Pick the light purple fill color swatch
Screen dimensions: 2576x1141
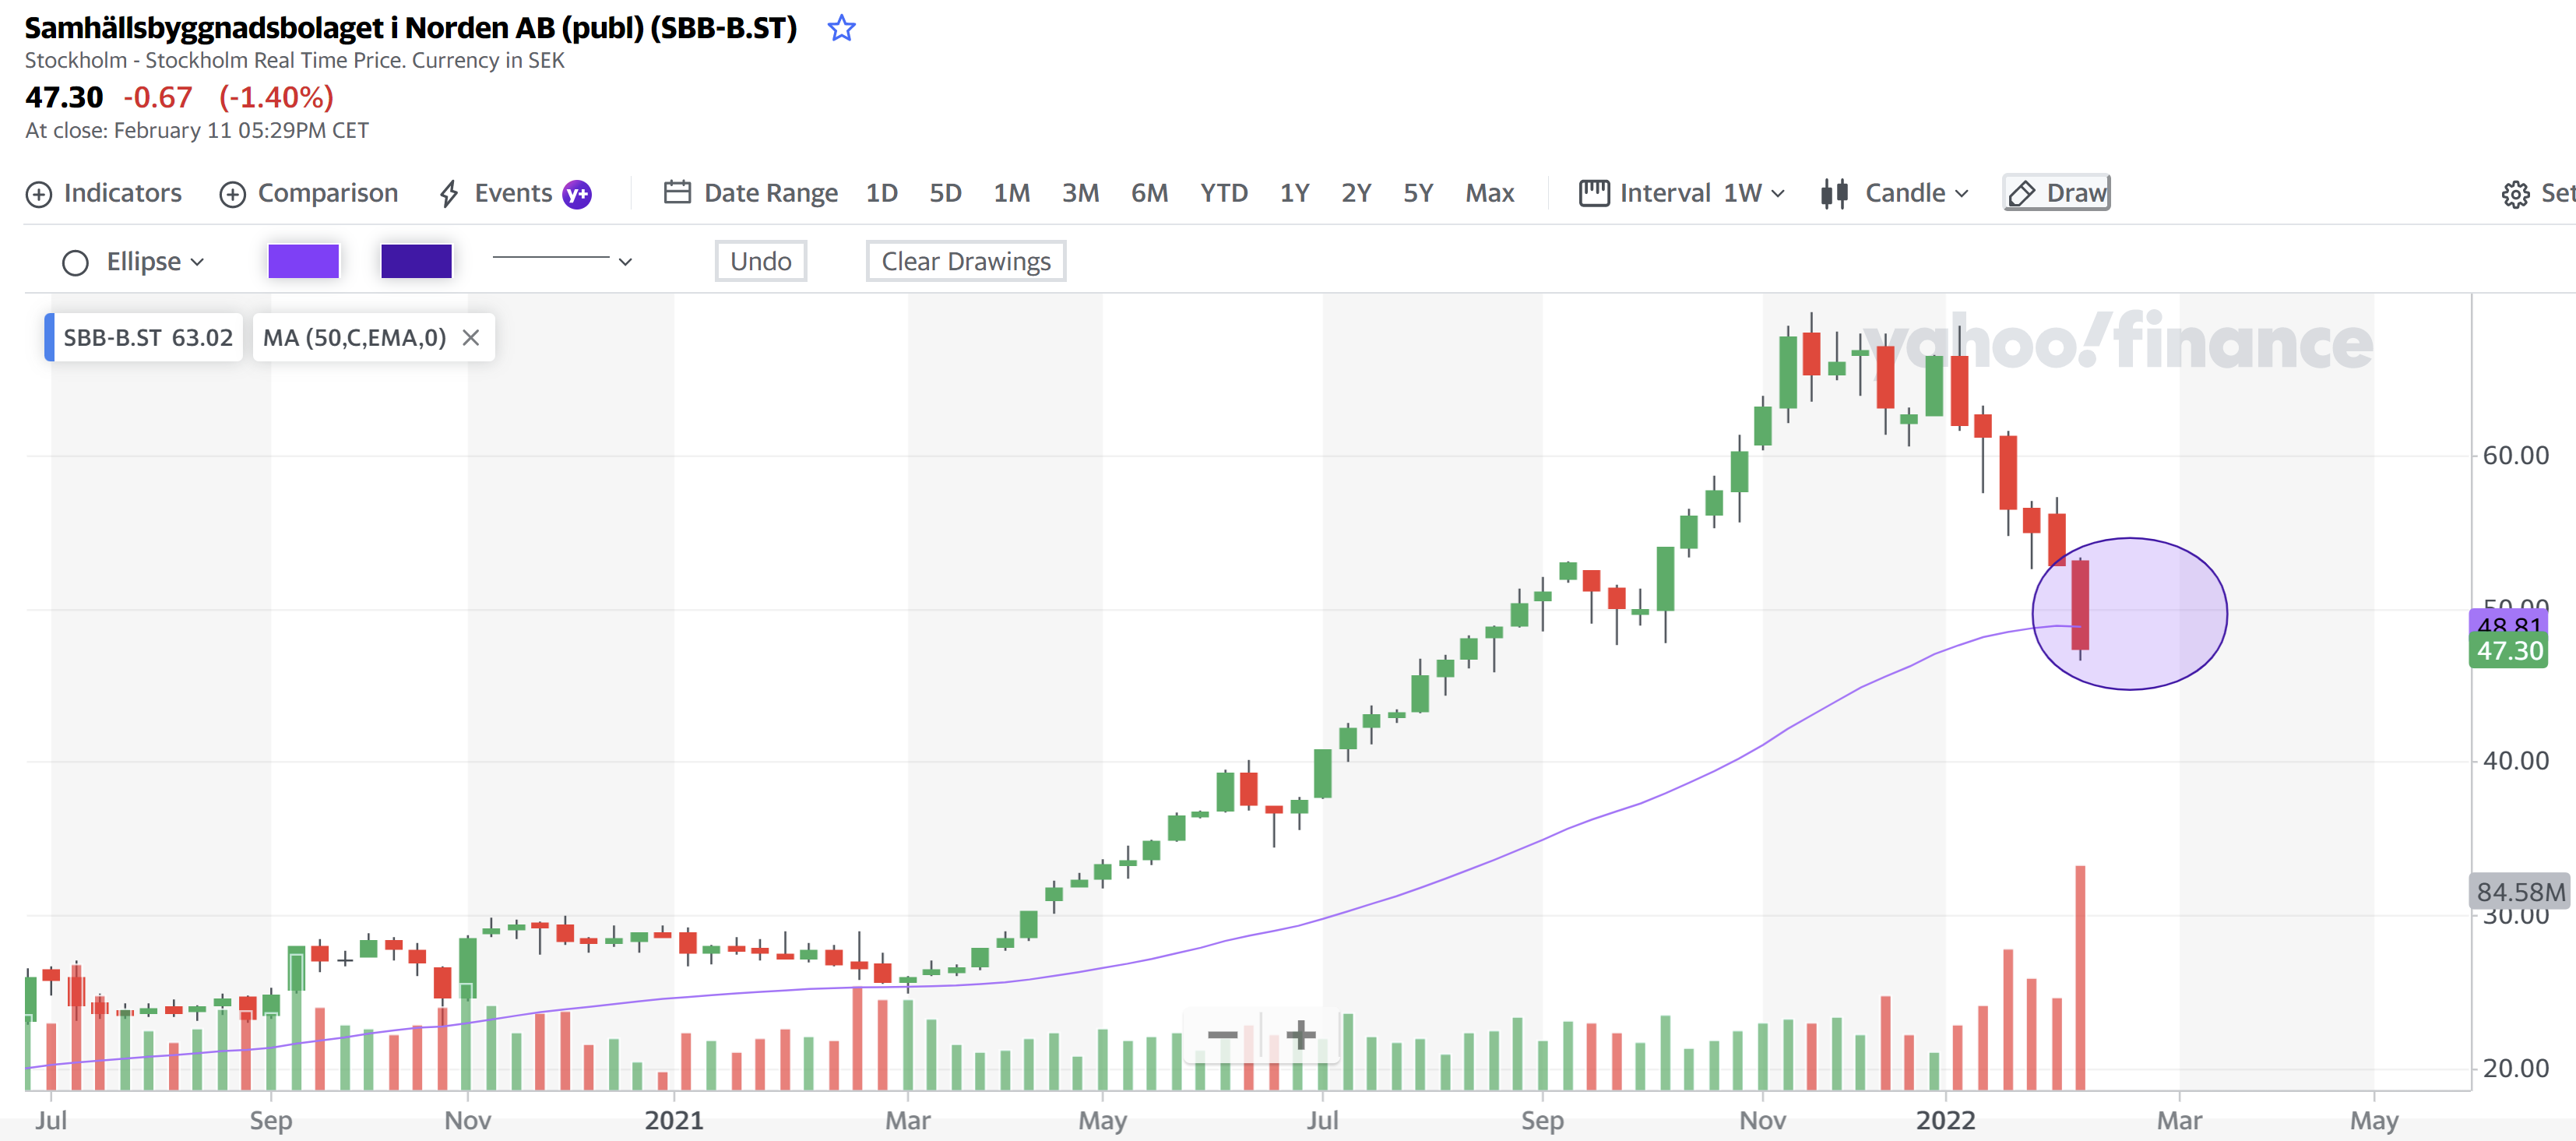pos(304,261)
